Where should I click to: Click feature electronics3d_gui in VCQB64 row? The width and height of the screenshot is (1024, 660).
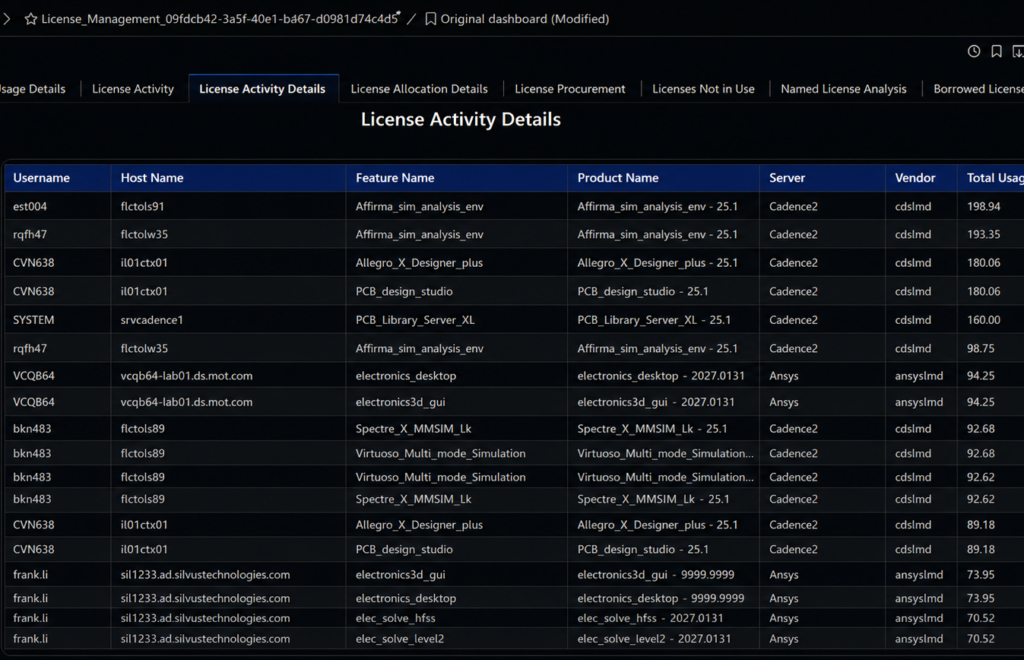coord(400,402)
